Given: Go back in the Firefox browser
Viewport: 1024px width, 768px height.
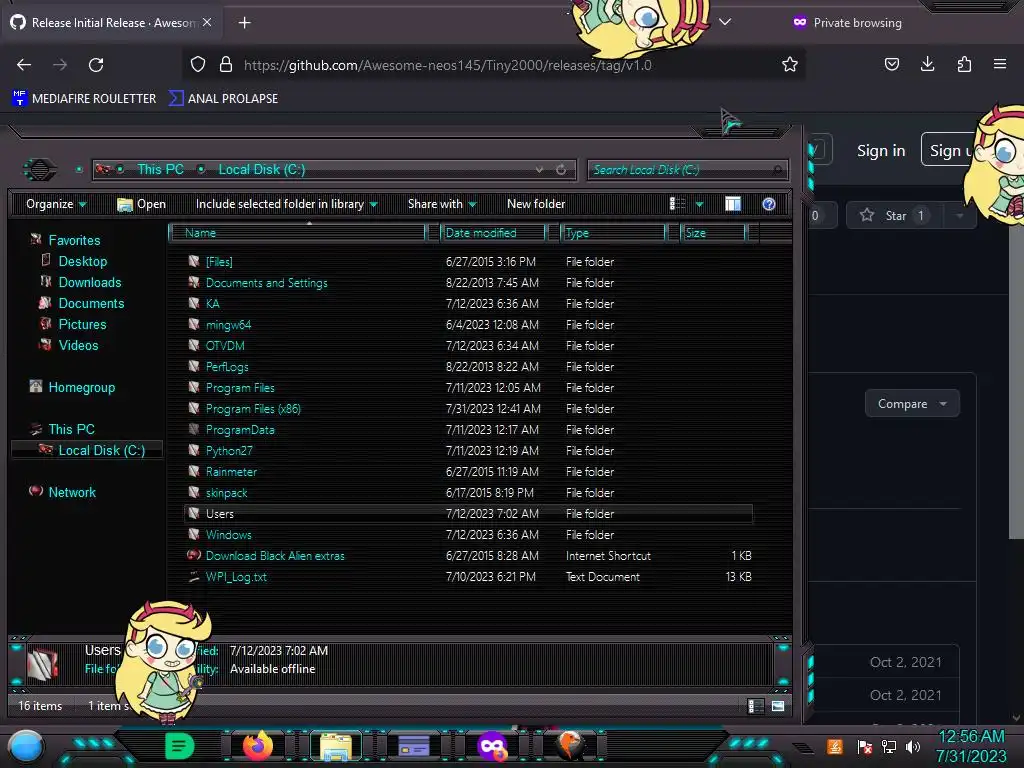Looking at the screenshot, I should click(x=24, y=65).
